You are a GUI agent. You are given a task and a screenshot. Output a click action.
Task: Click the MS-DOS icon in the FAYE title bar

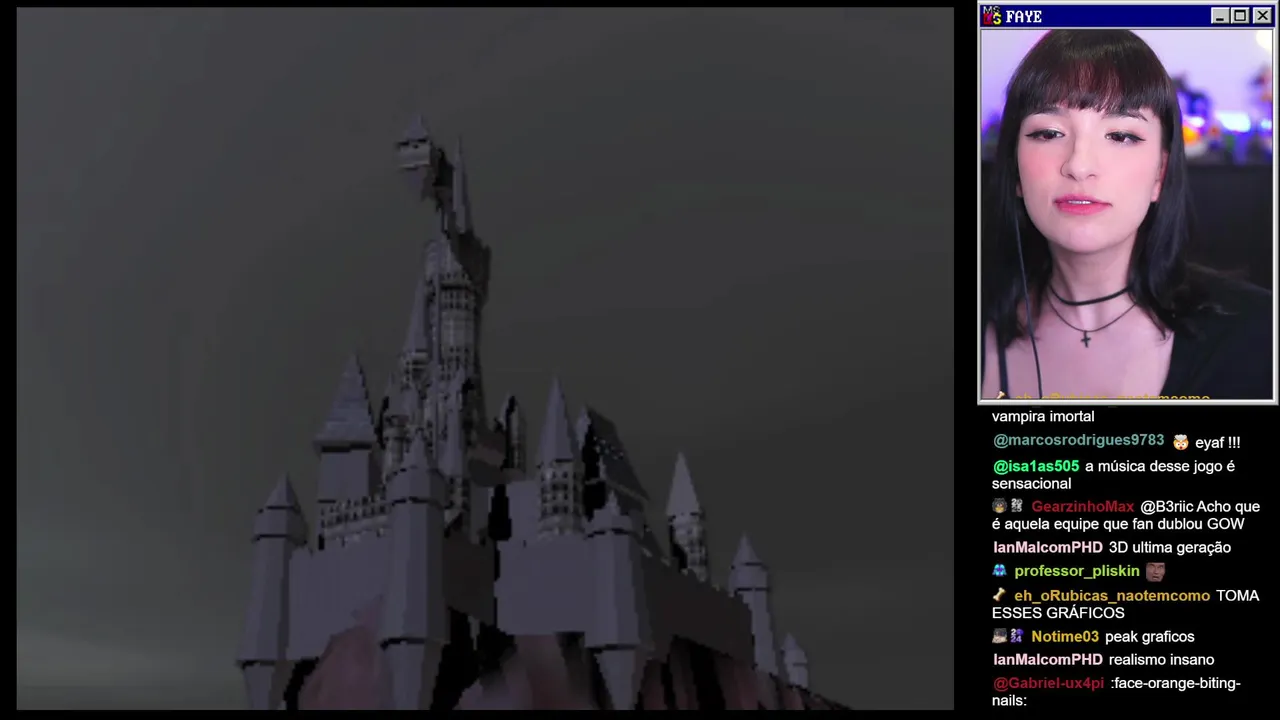point(992,16)
